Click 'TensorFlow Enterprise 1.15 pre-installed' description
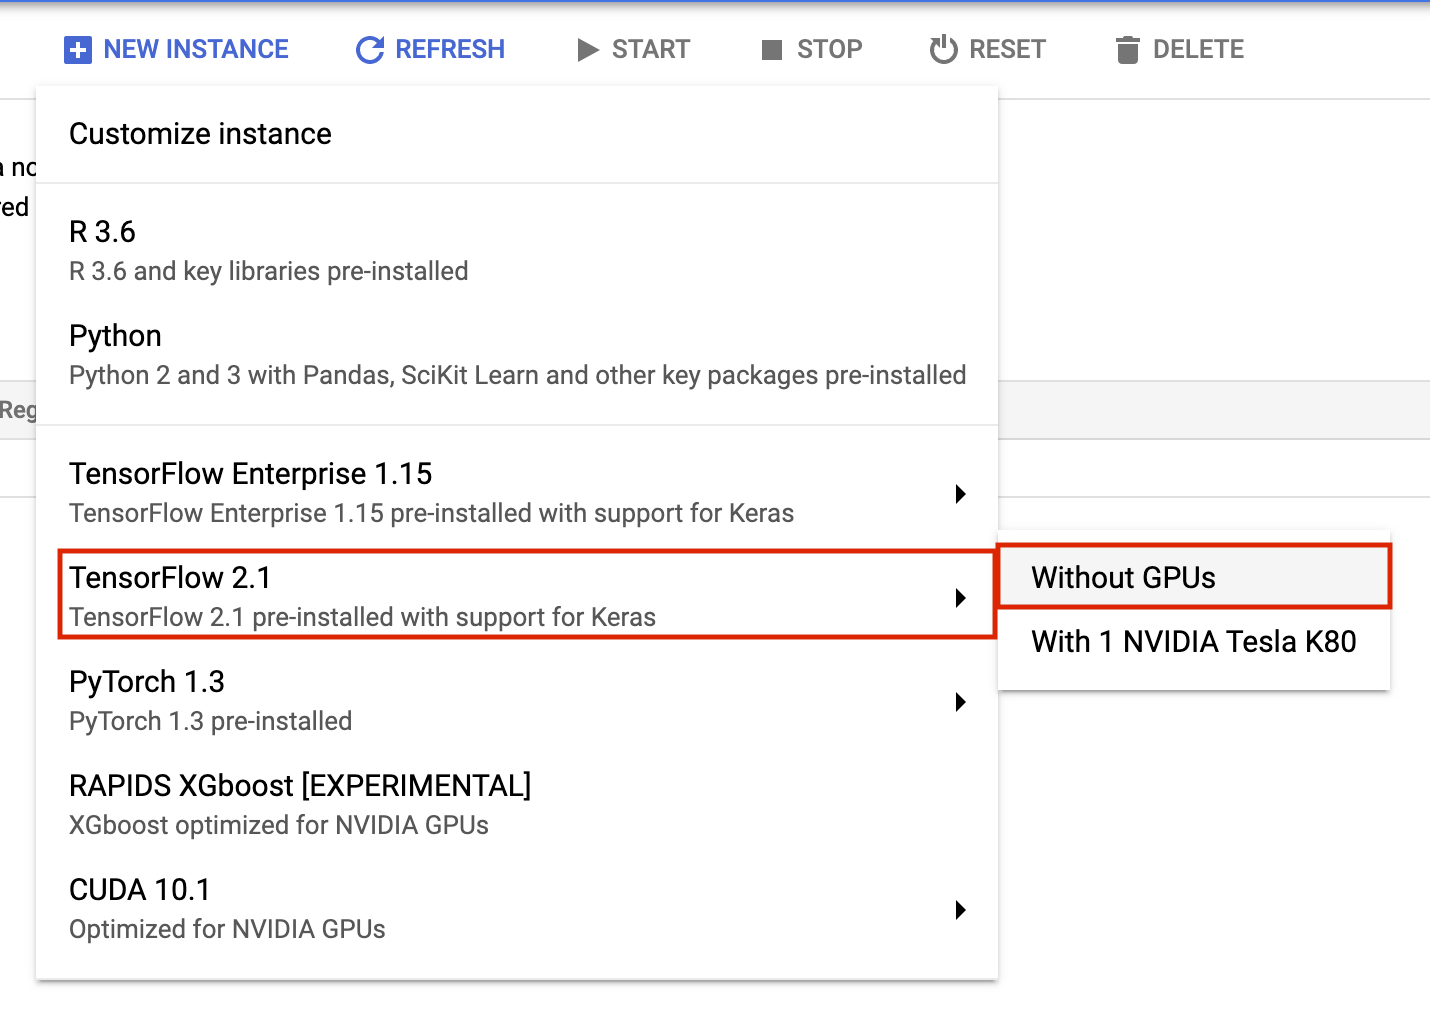The width and height of the screenshot is (1430, 1032). [431, 513]
